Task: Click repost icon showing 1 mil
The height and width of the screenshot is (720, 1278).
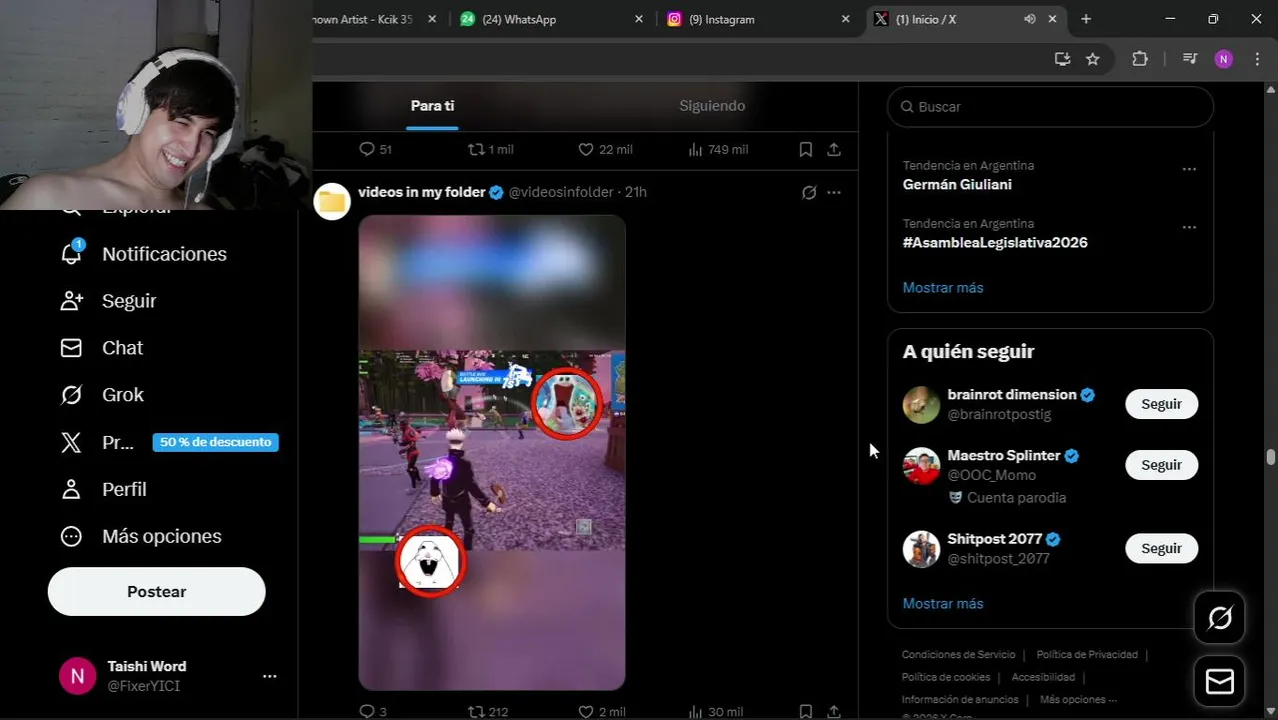Action: click(476, 149)
